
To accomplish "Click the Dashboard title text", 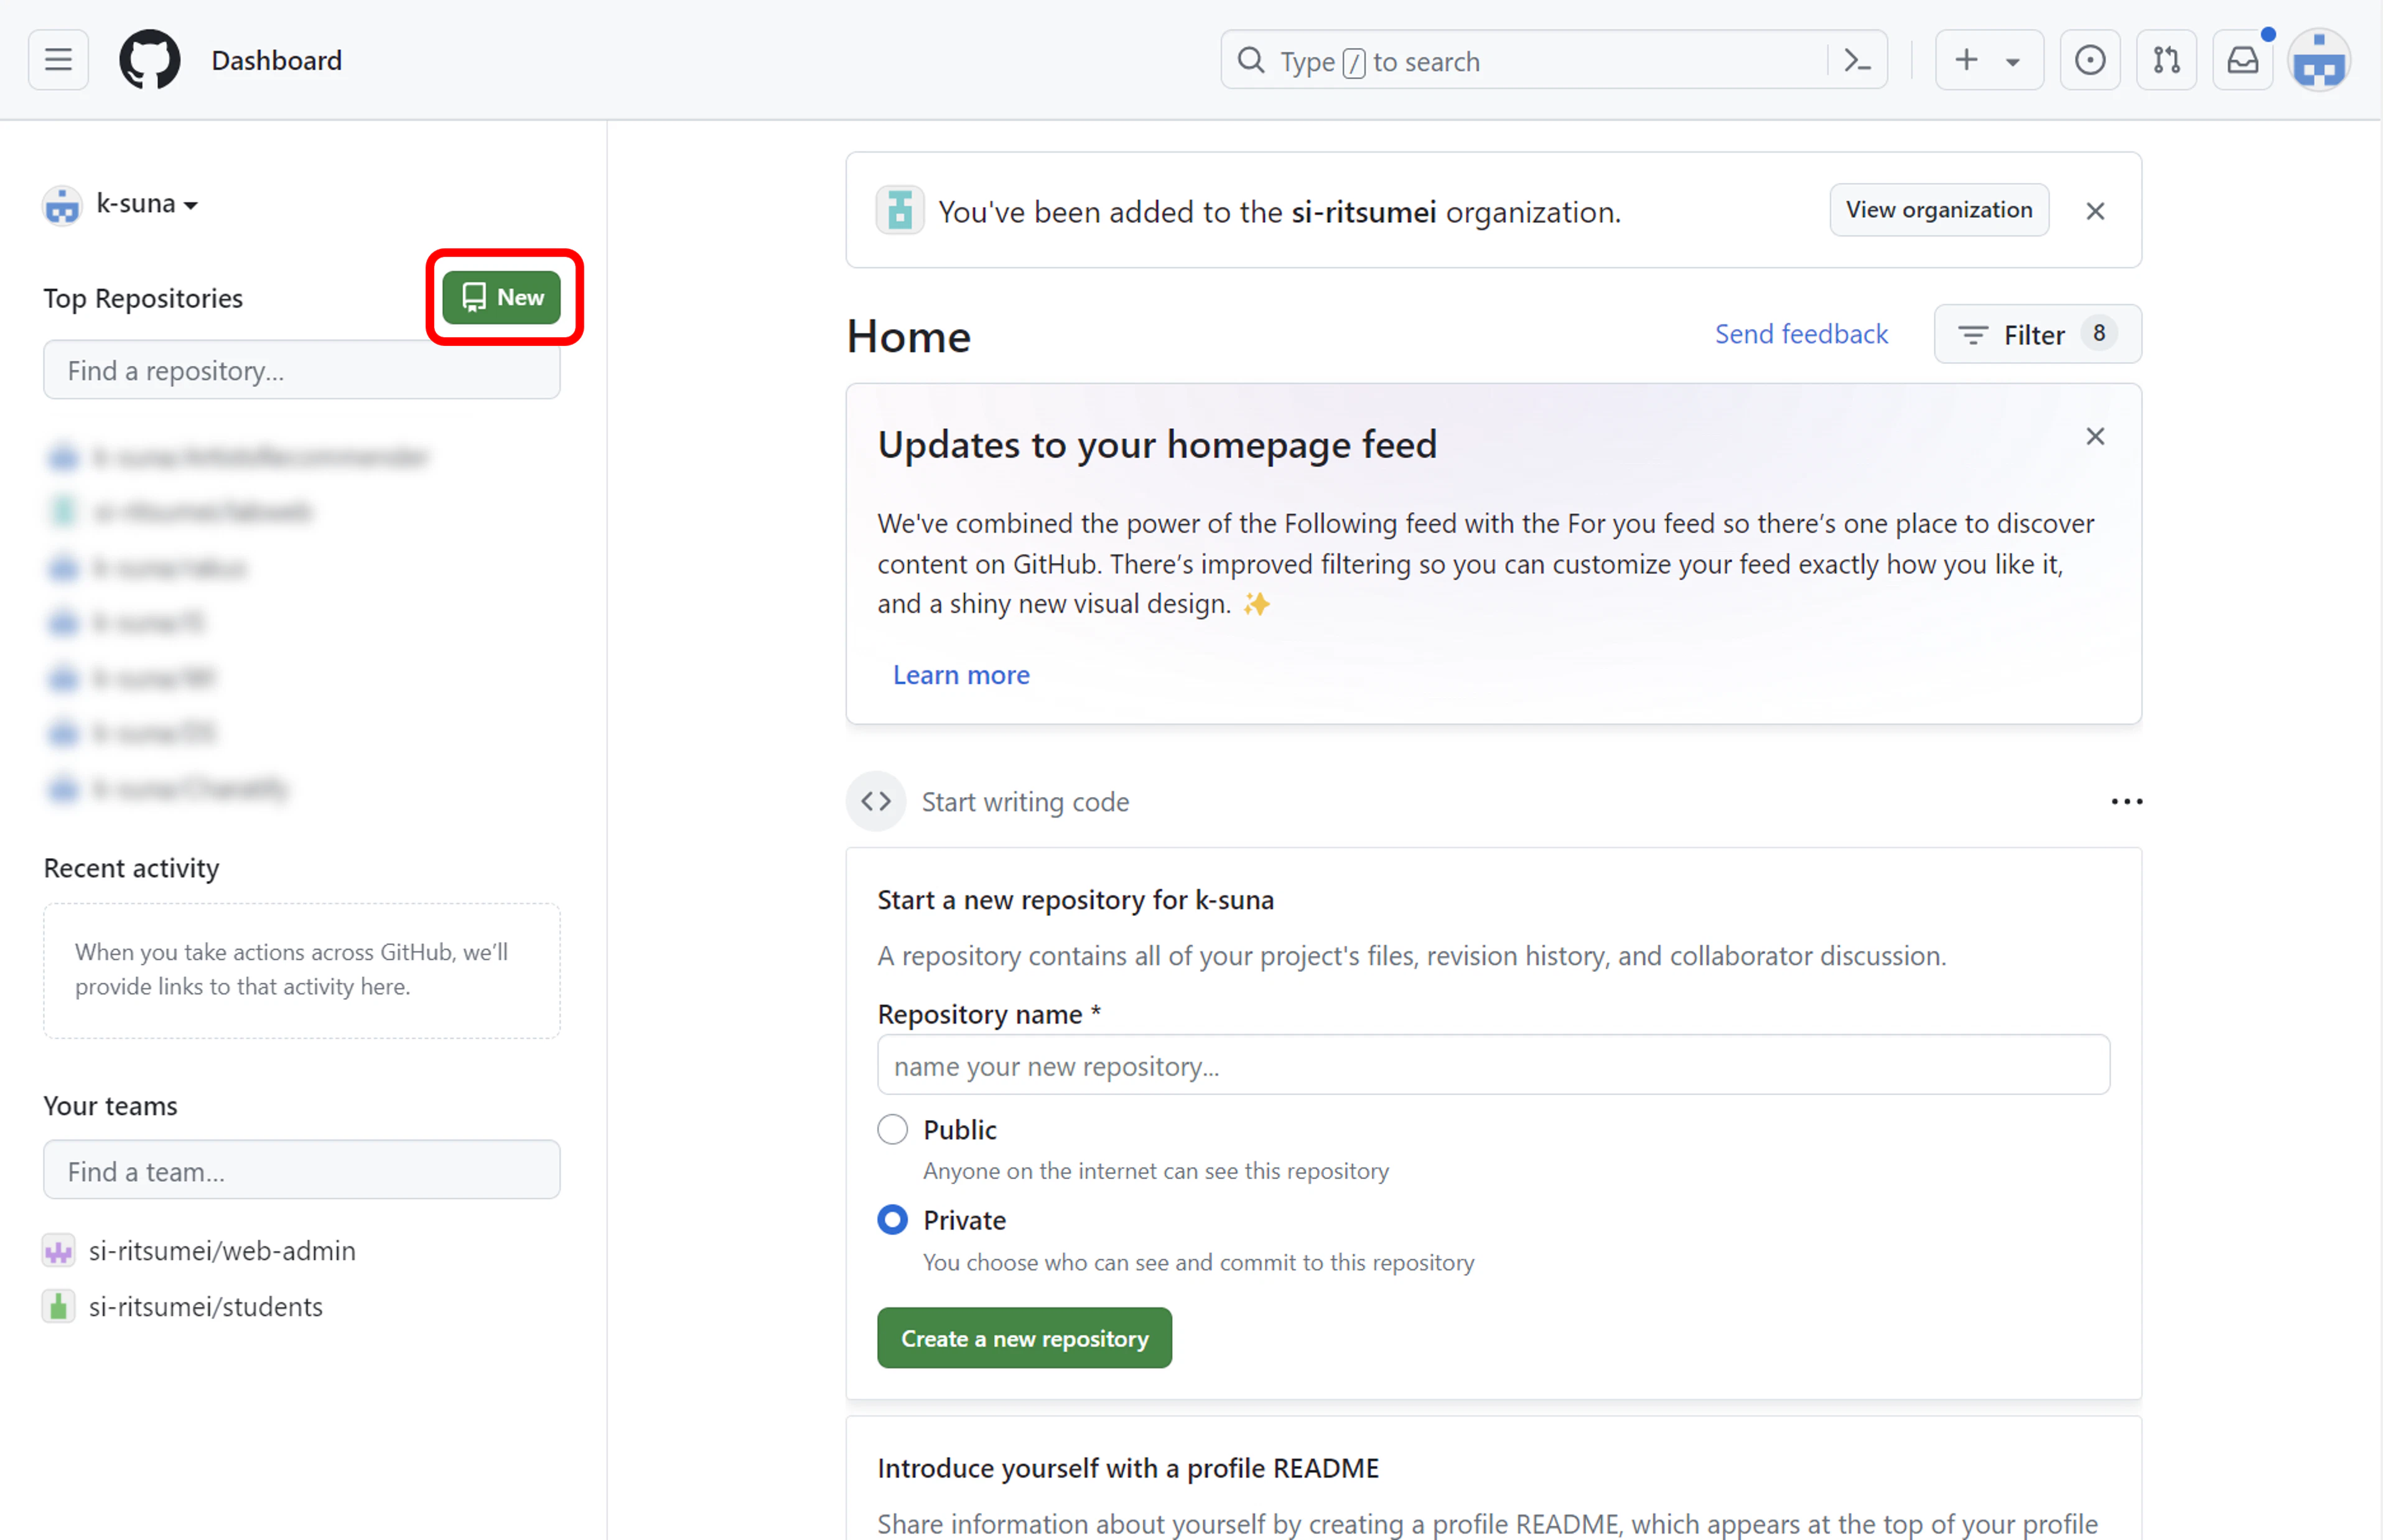I will pos(277,60).
